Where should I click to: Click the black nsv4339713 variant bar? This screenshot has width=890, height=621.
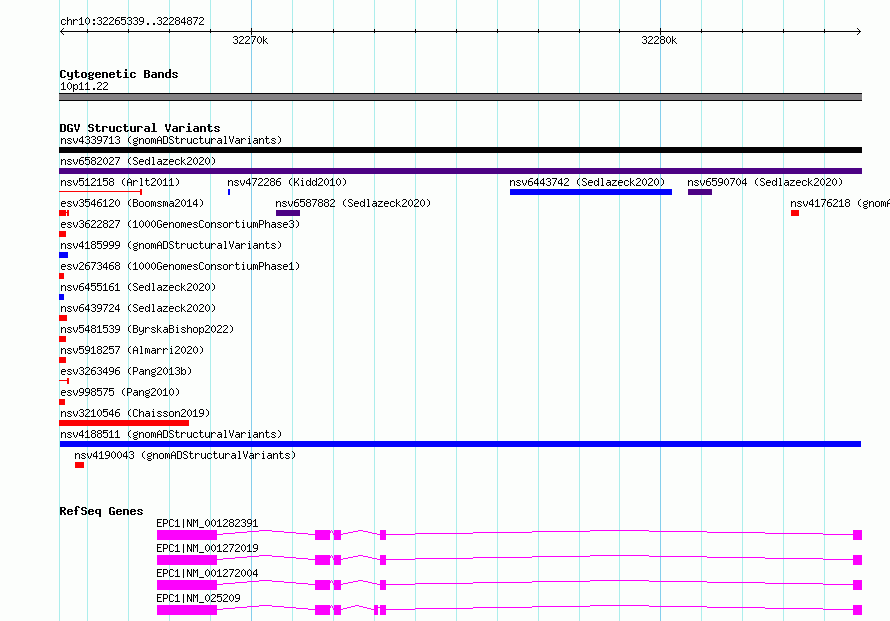460,150
